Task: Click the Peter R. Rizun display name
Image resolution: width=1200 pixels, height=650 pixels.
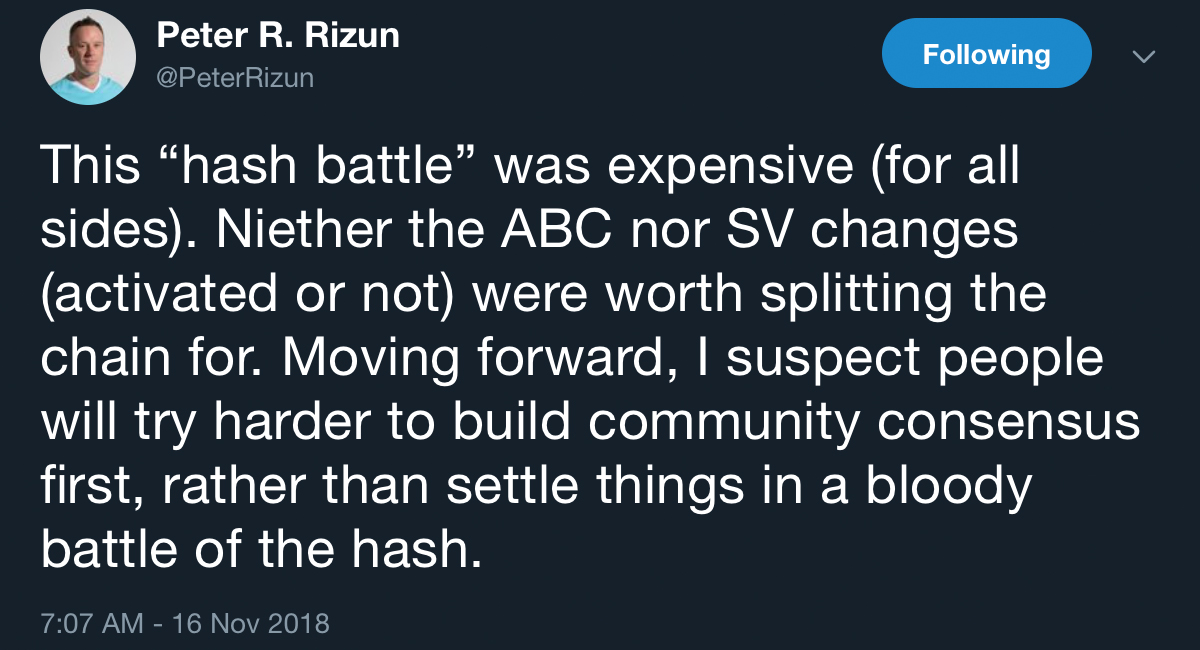Action: [x=278, y=36]
